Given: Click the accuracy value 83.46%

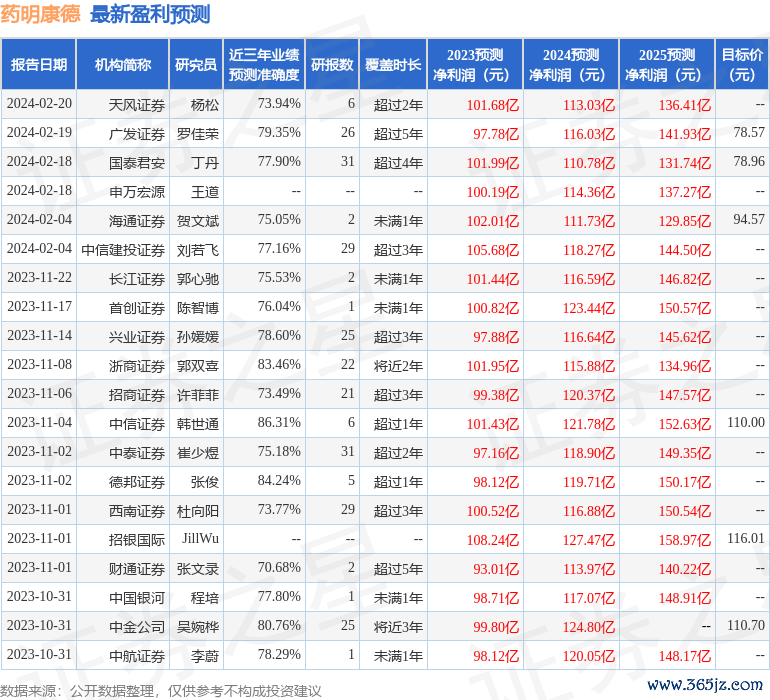Looking at the screenshot, I should point(279,364).
